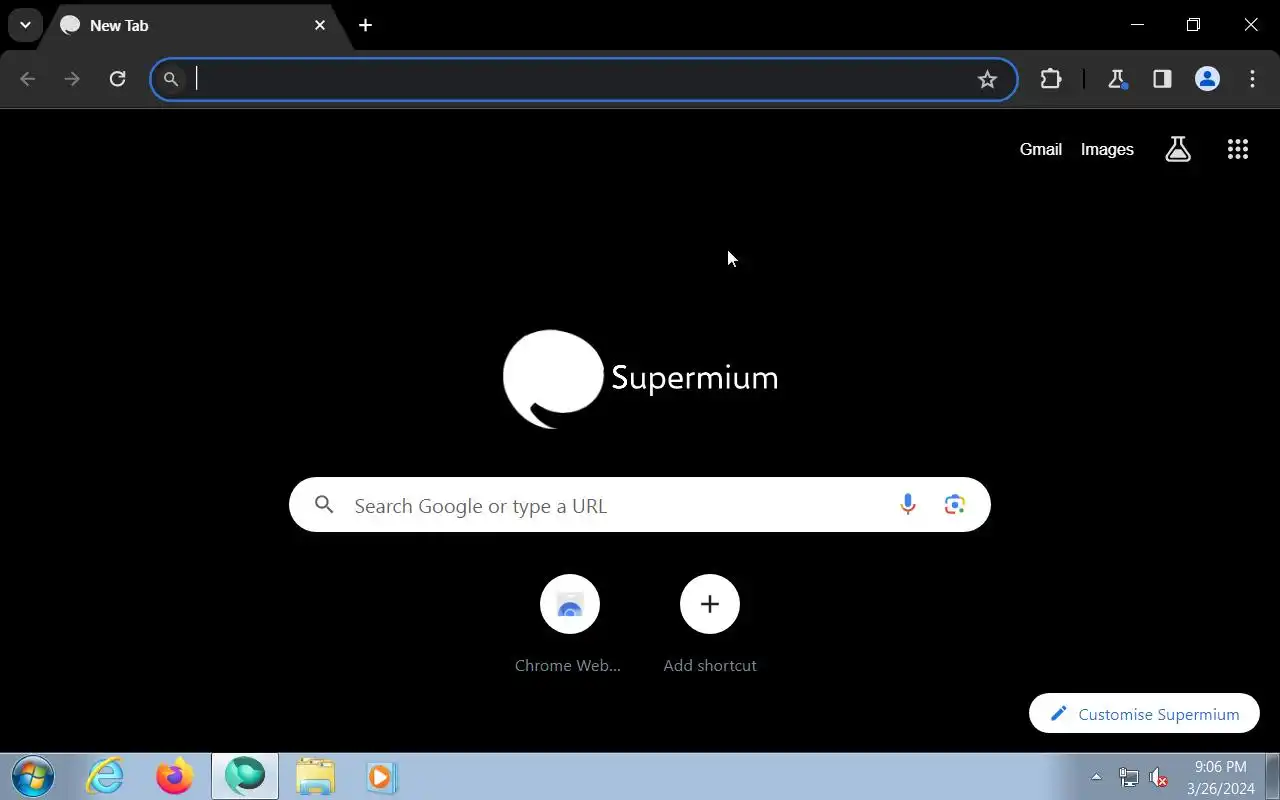Open Windows Explorer folder icon
Screen dimensions: 1280x800
pos(315,777)
